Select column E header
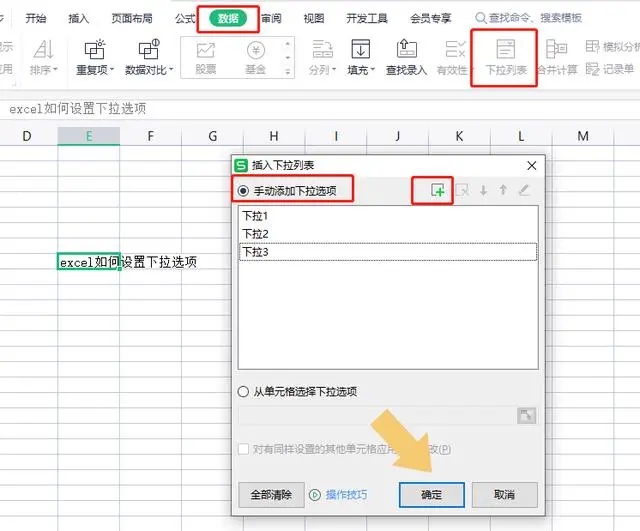 [x=89, y=136]
